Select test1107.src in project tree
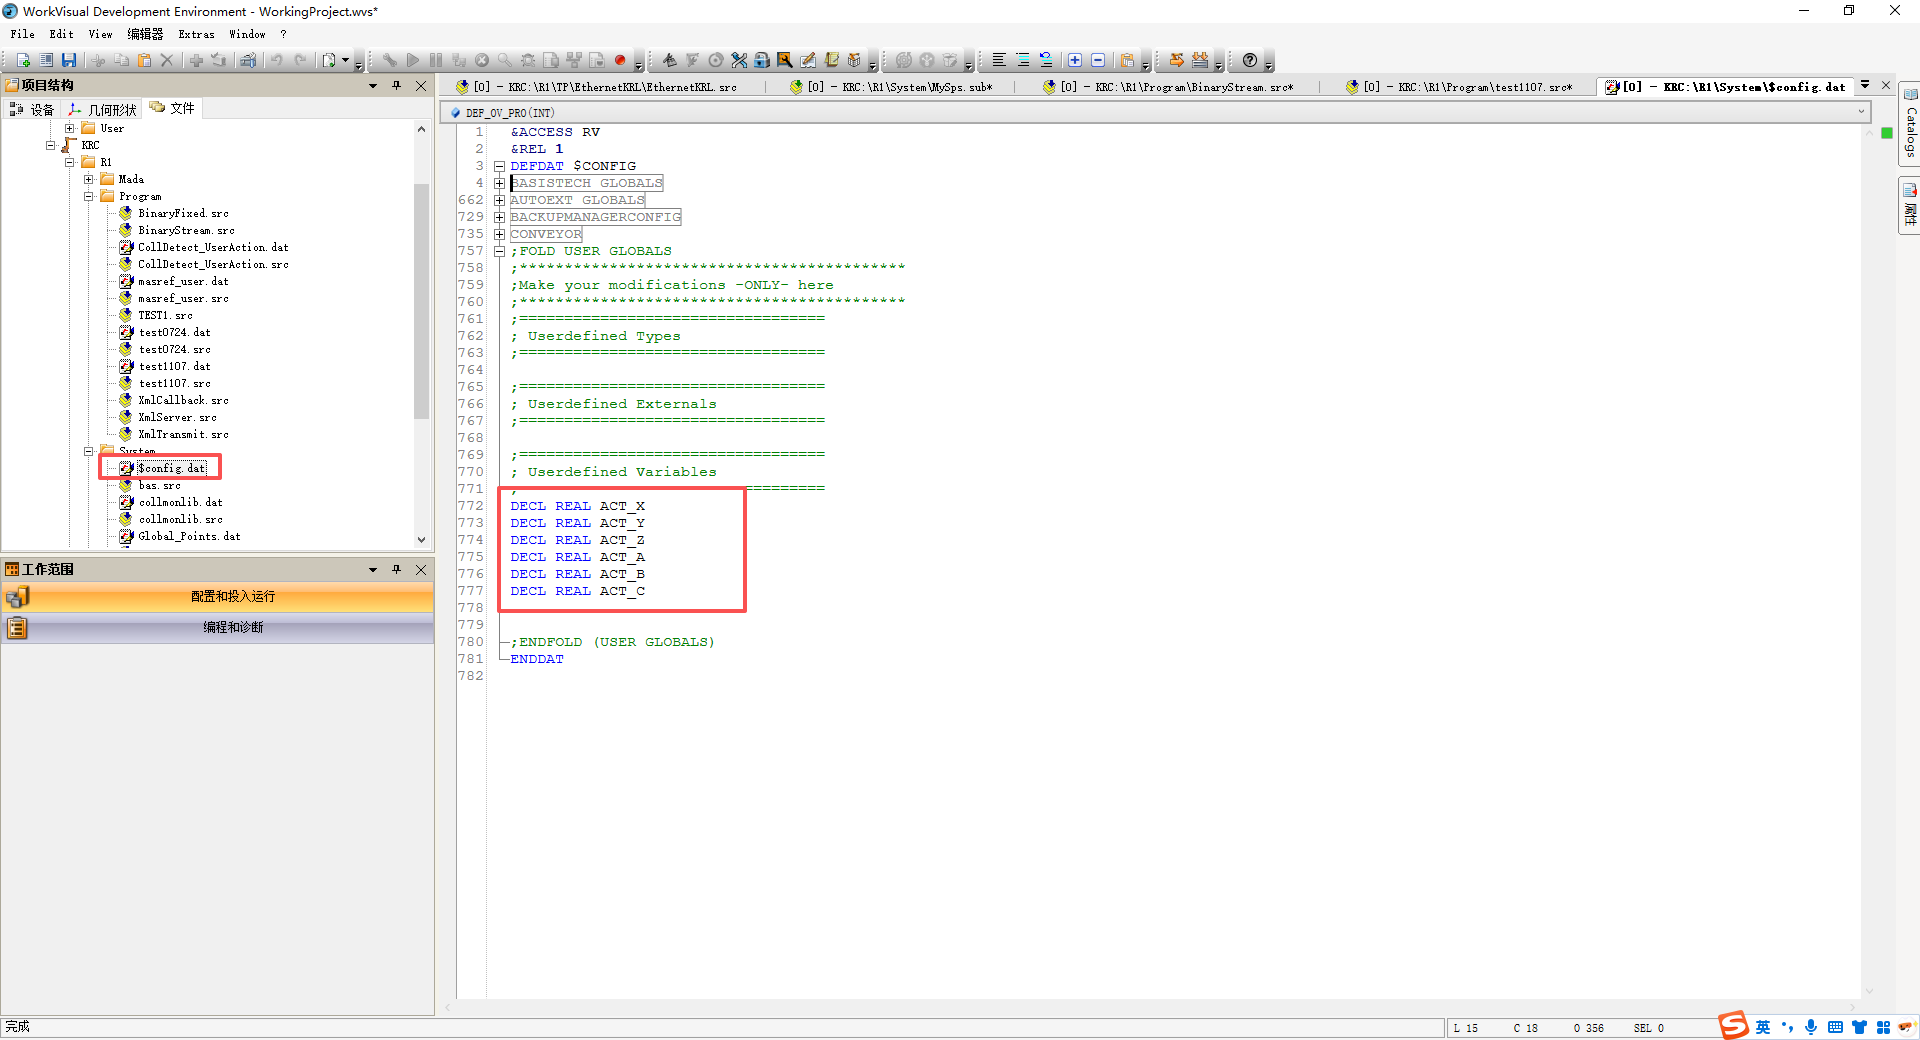 [174, 384]
